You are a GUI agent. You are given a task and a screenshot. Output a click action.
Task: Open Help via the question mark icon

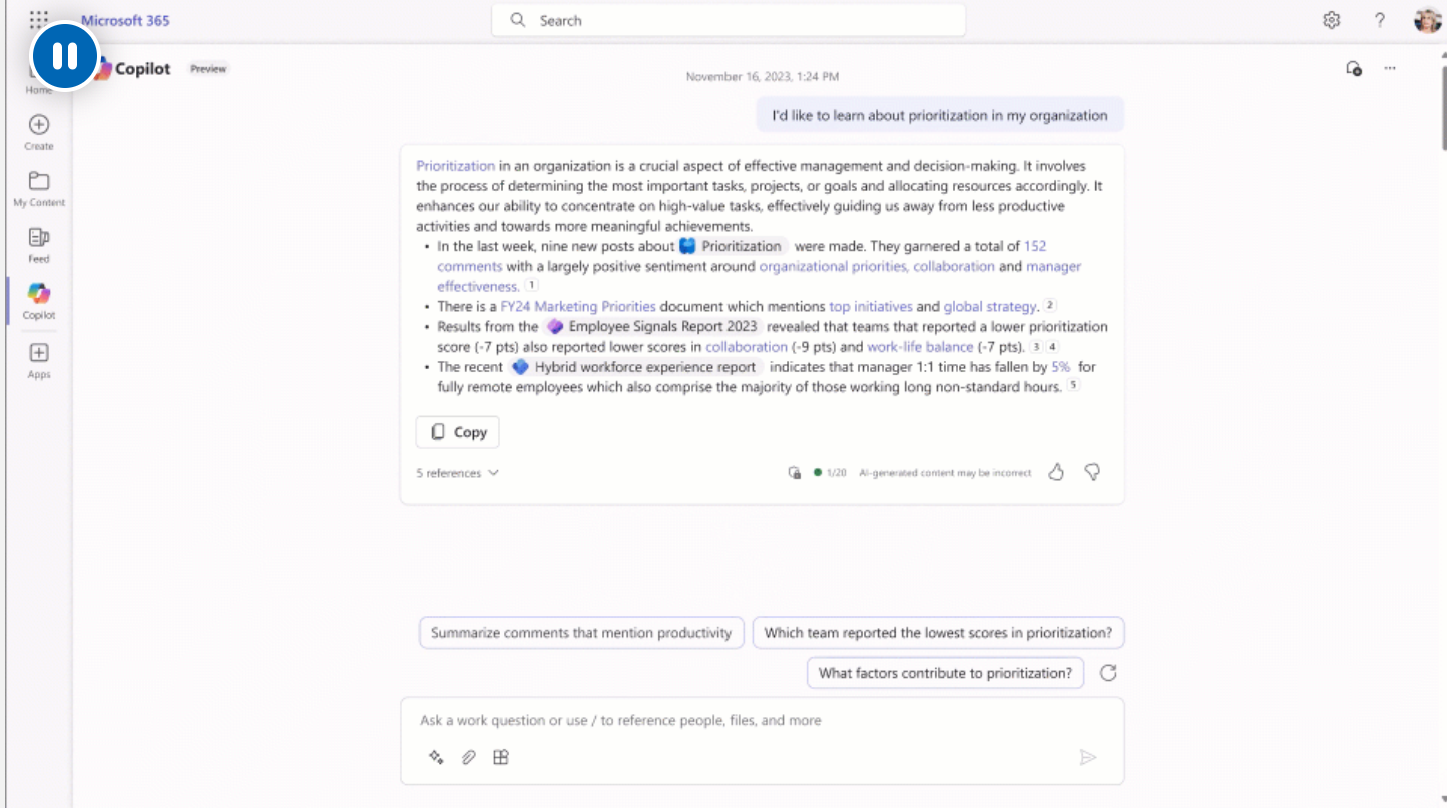coord(1380,20)
